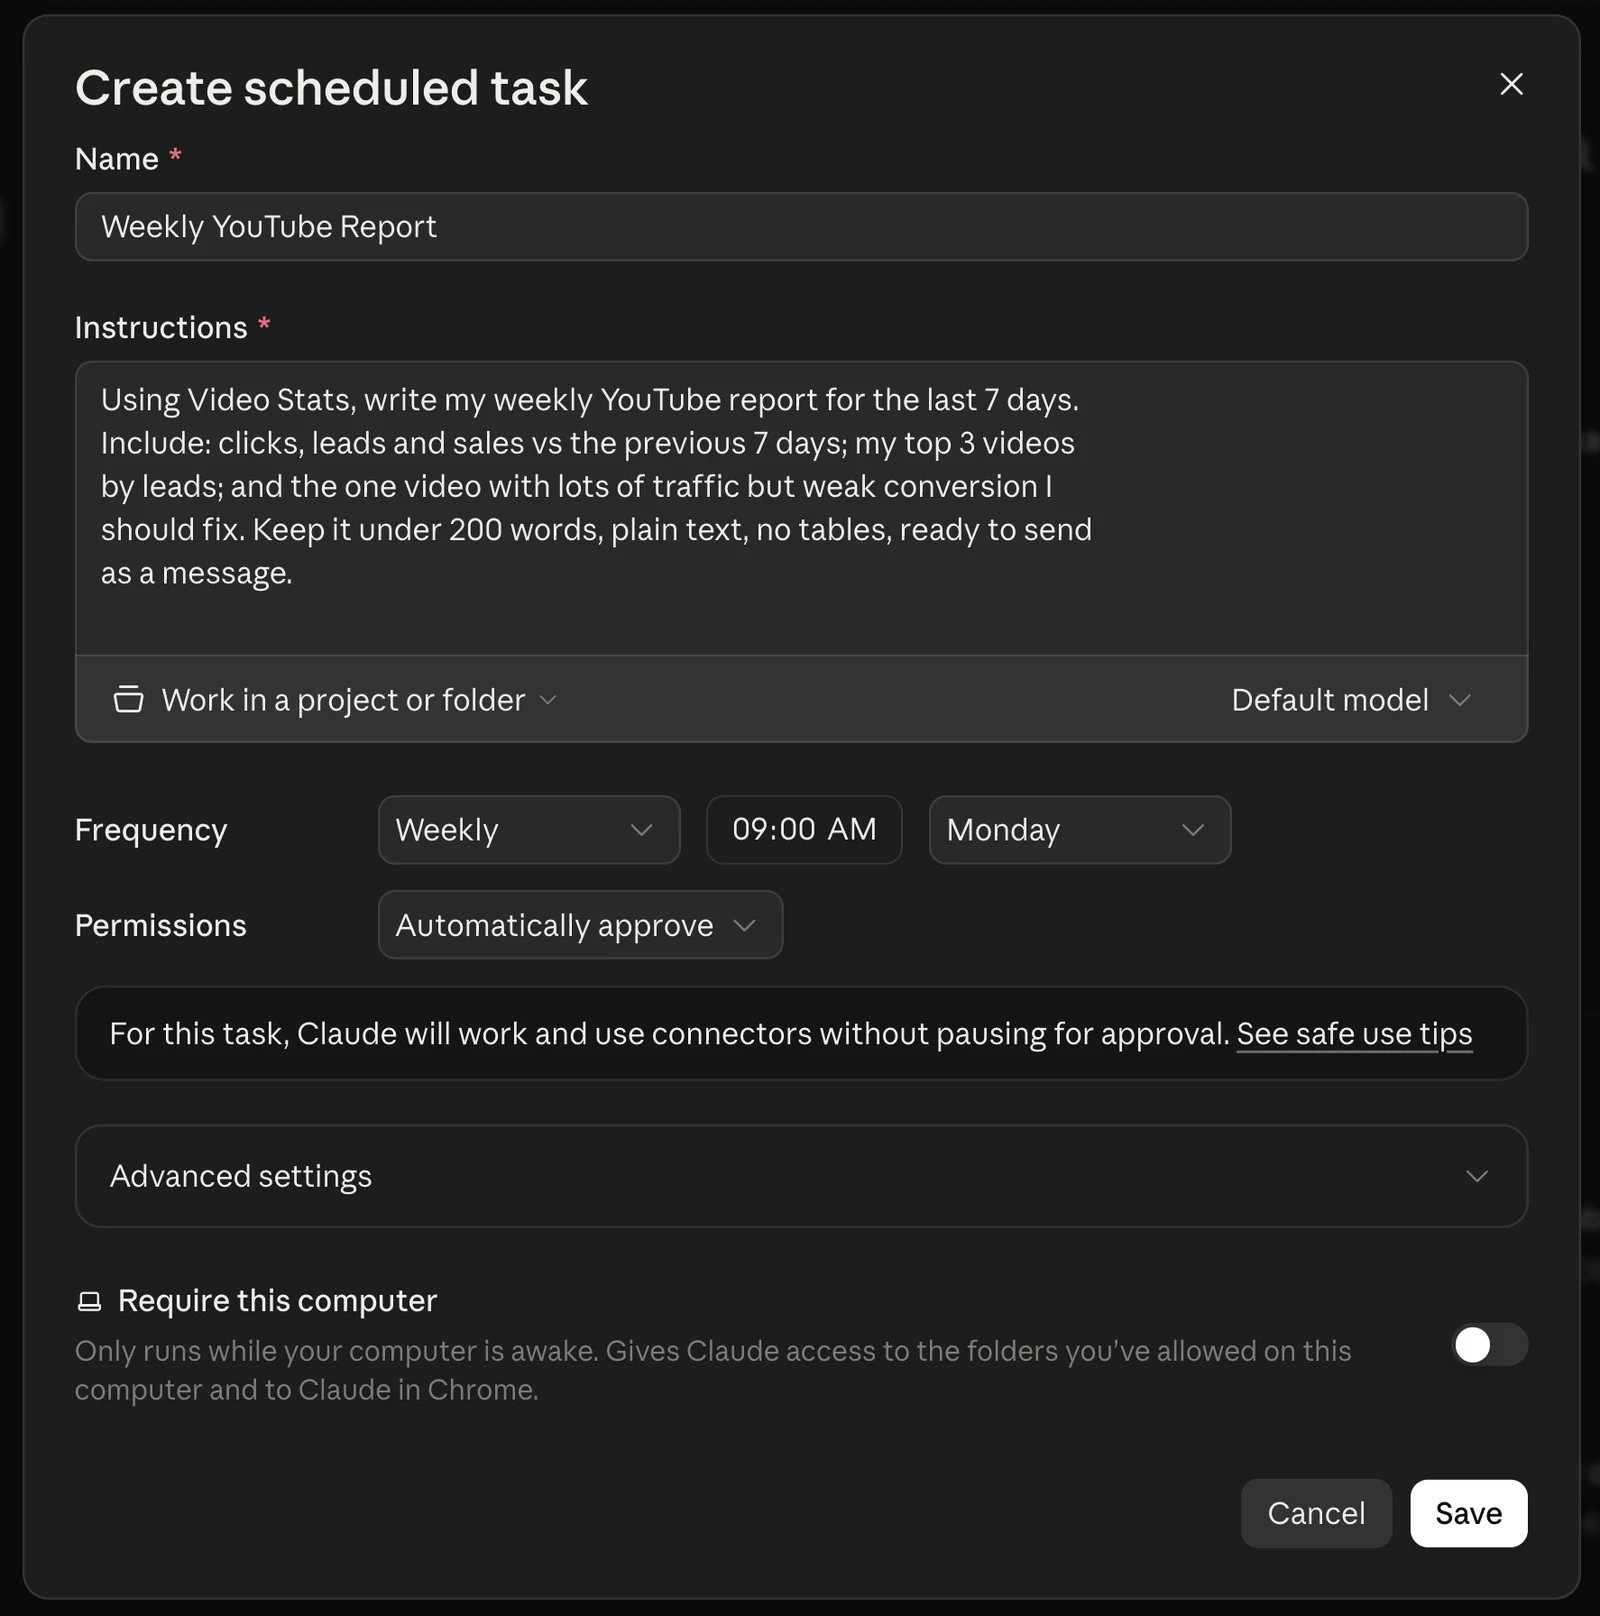Click the Instructions field label
This screenshot has width=1600, height=1616.
[161, 327]
